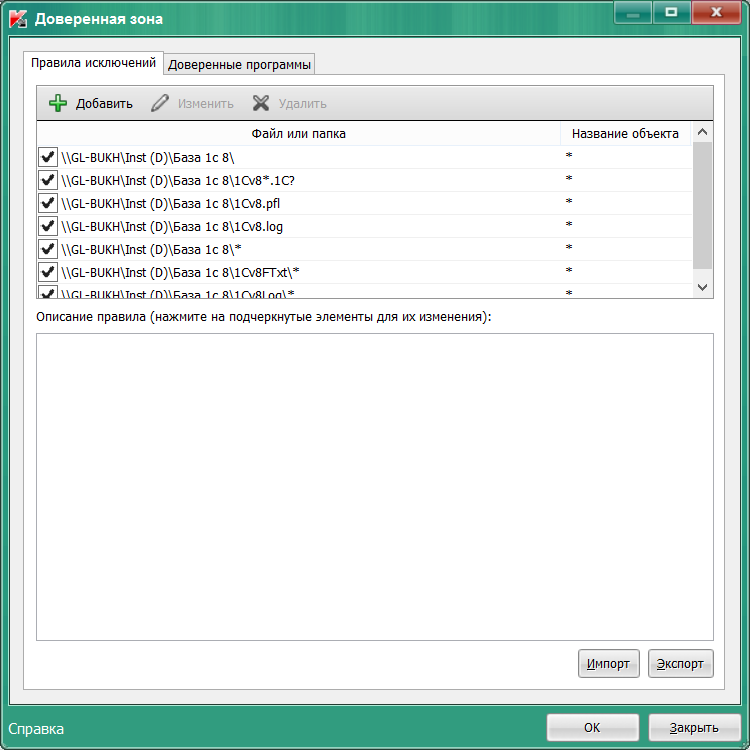Confirm with the OK button
The image size is (750, 750).
click(x=592, y=728)
